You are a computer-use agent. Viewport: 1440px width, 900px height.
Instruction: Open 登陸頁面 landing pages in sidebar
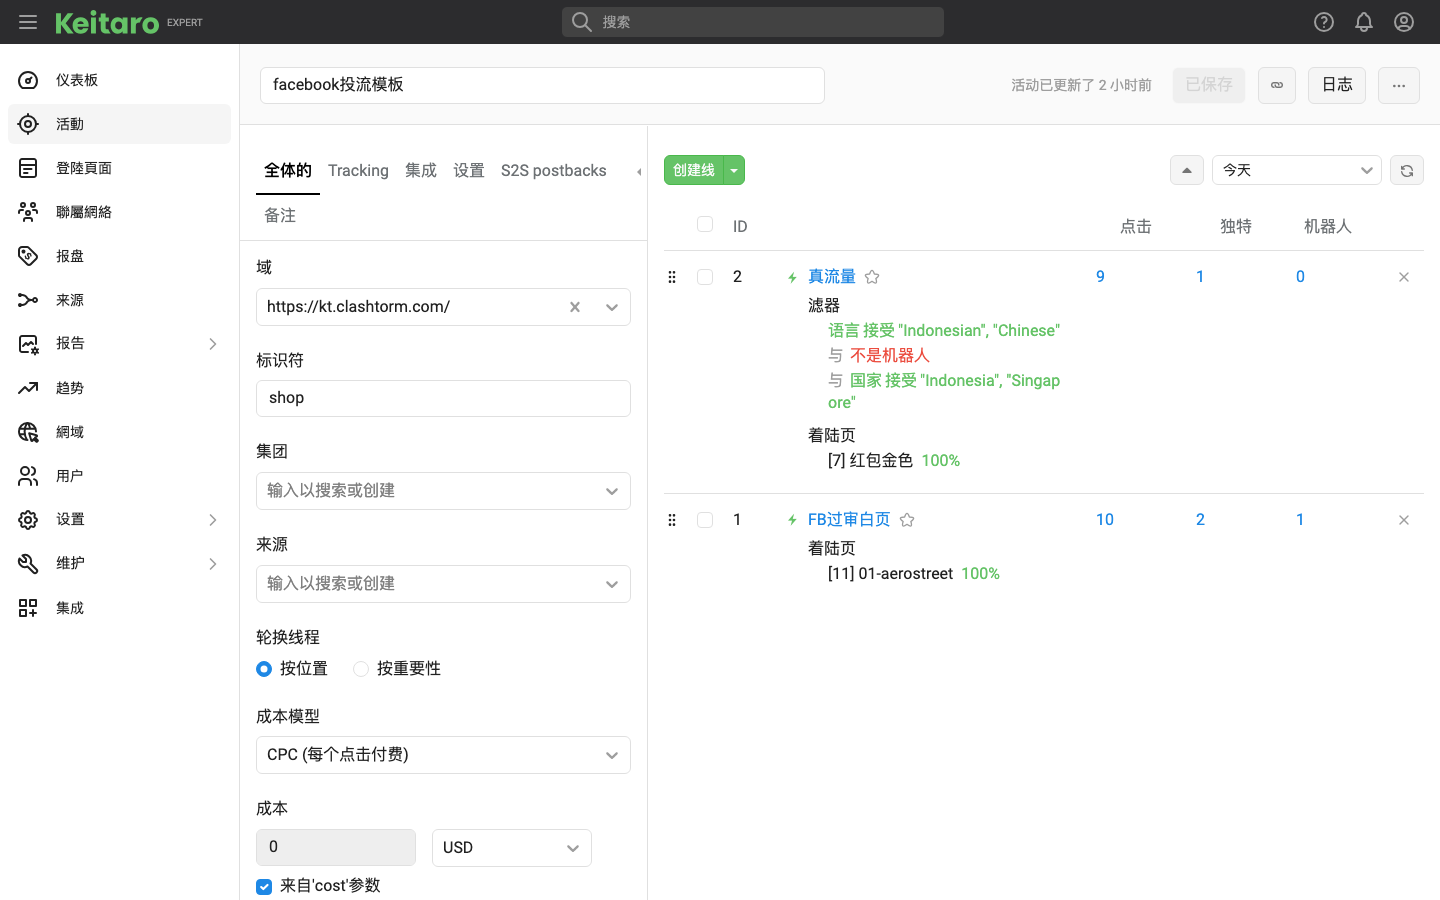(119, 168)
